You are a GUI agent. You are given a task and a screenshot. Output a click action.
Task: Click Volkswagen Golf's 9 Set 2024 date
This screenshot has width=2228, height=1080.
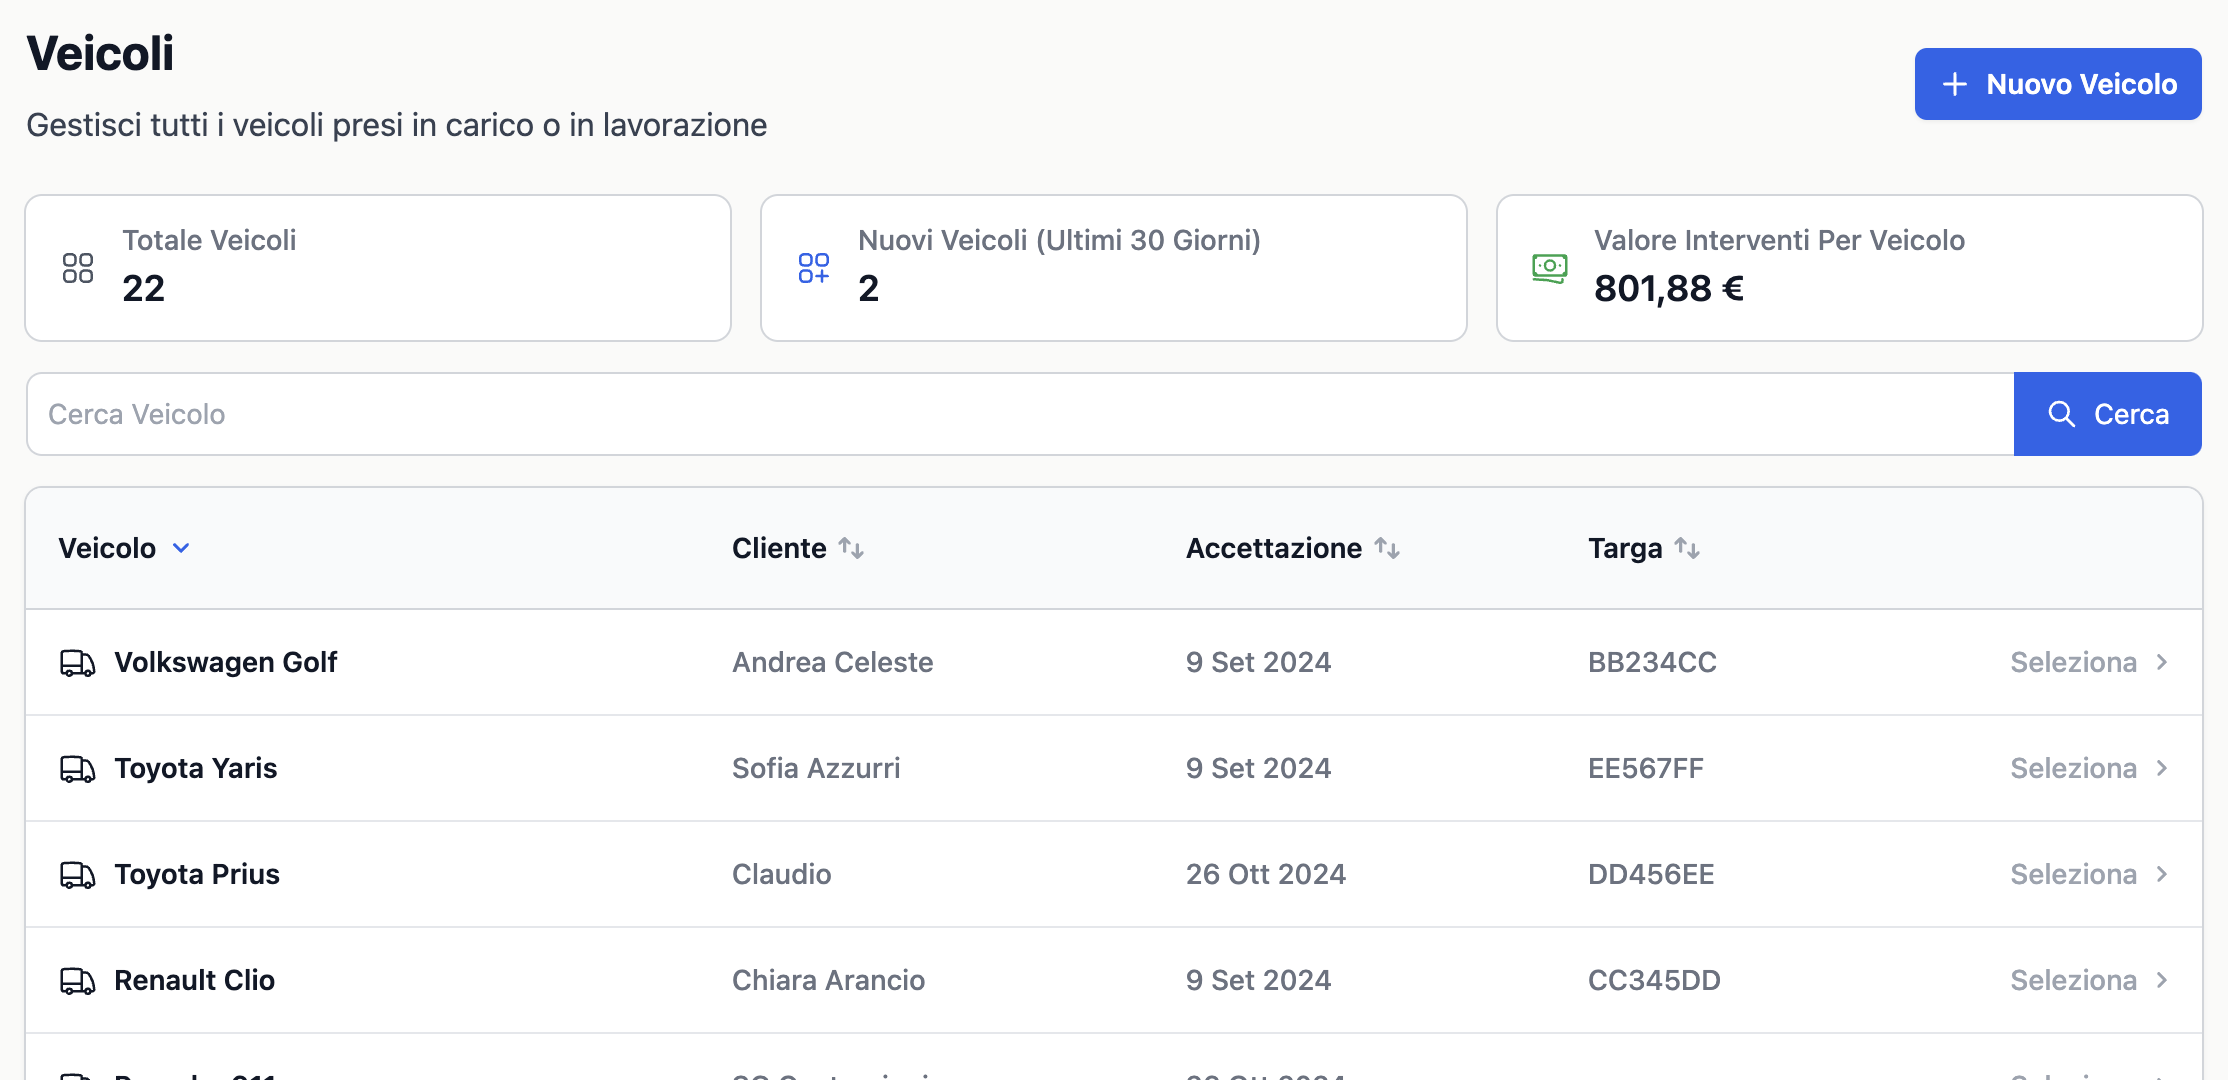(1258, 662)
